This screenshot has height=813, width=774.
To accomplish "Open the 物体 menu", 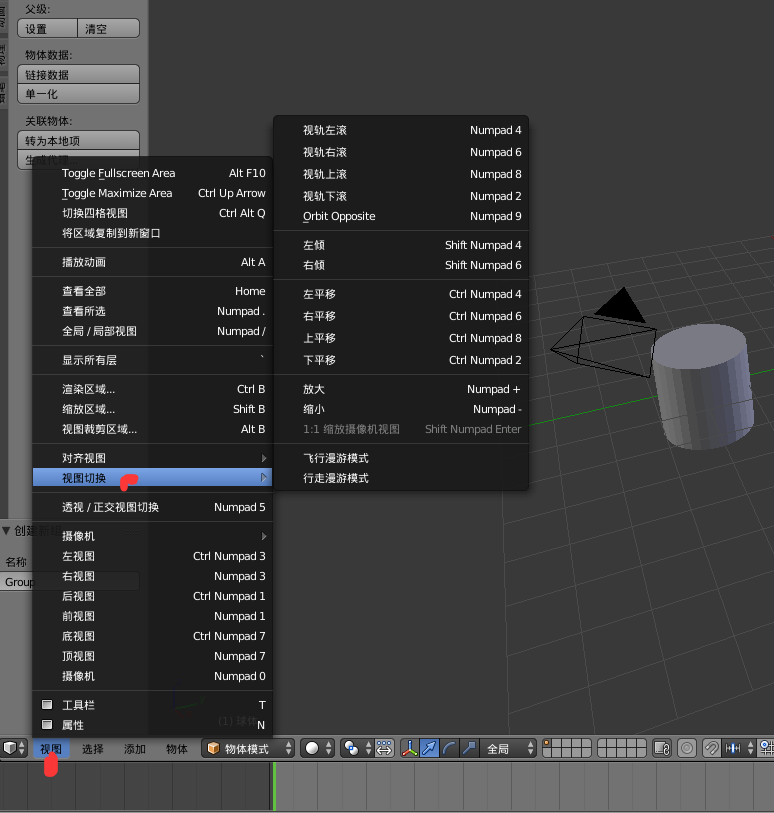I will pyautogui.click(x=177, y=749).
